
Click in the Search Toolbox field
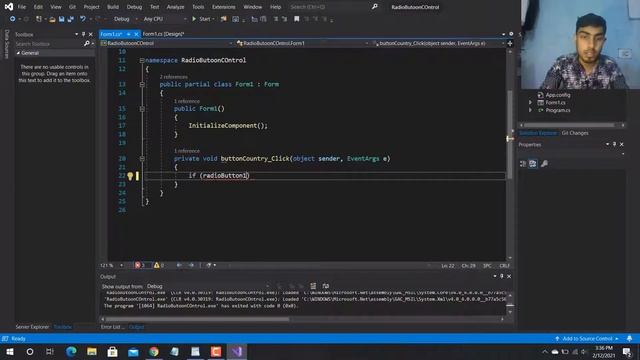(49, 44)
